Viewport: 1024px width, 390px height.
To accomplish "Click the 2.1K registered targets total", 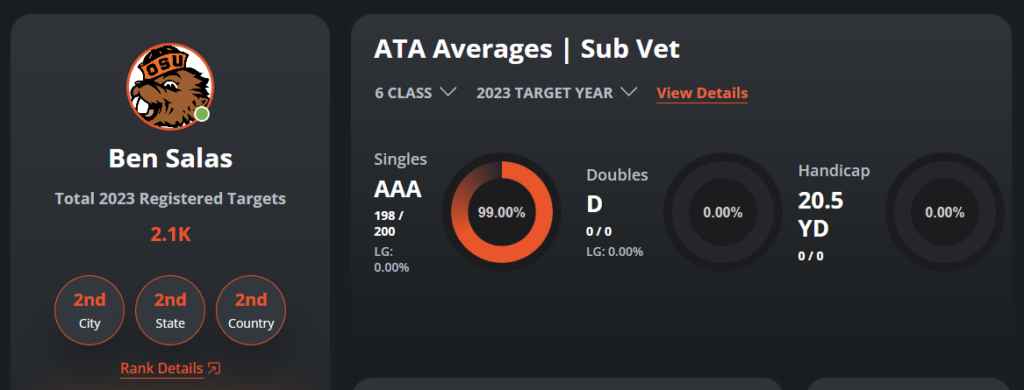I will coord(170,235).
